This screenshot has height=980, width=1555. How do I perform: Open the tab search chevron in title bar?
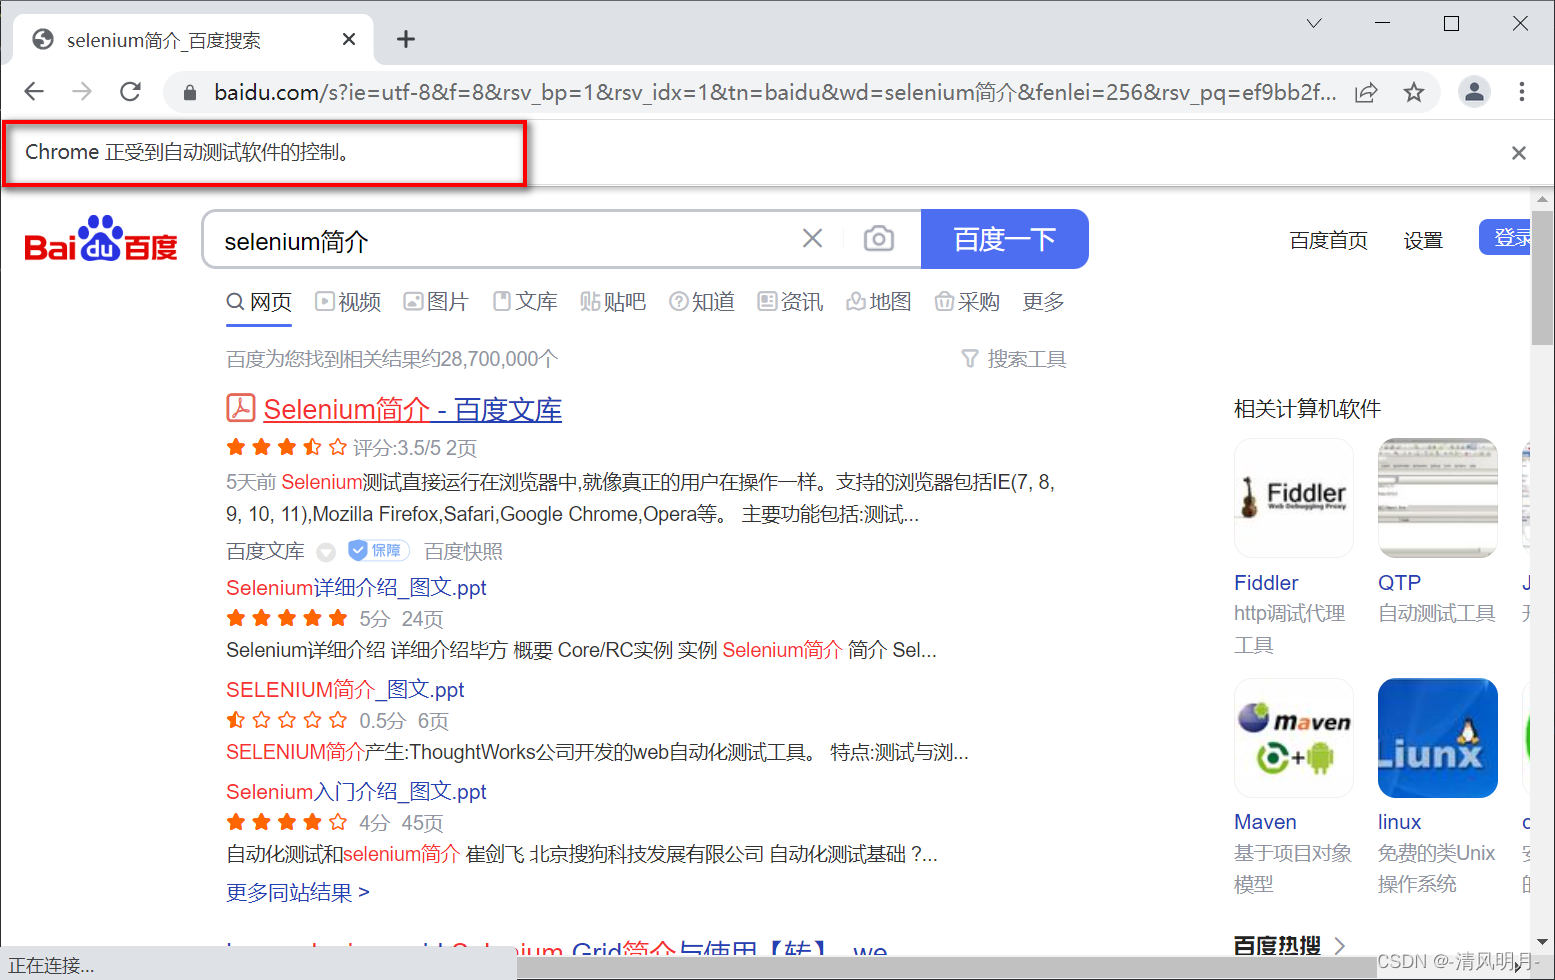coord(1314,23)
